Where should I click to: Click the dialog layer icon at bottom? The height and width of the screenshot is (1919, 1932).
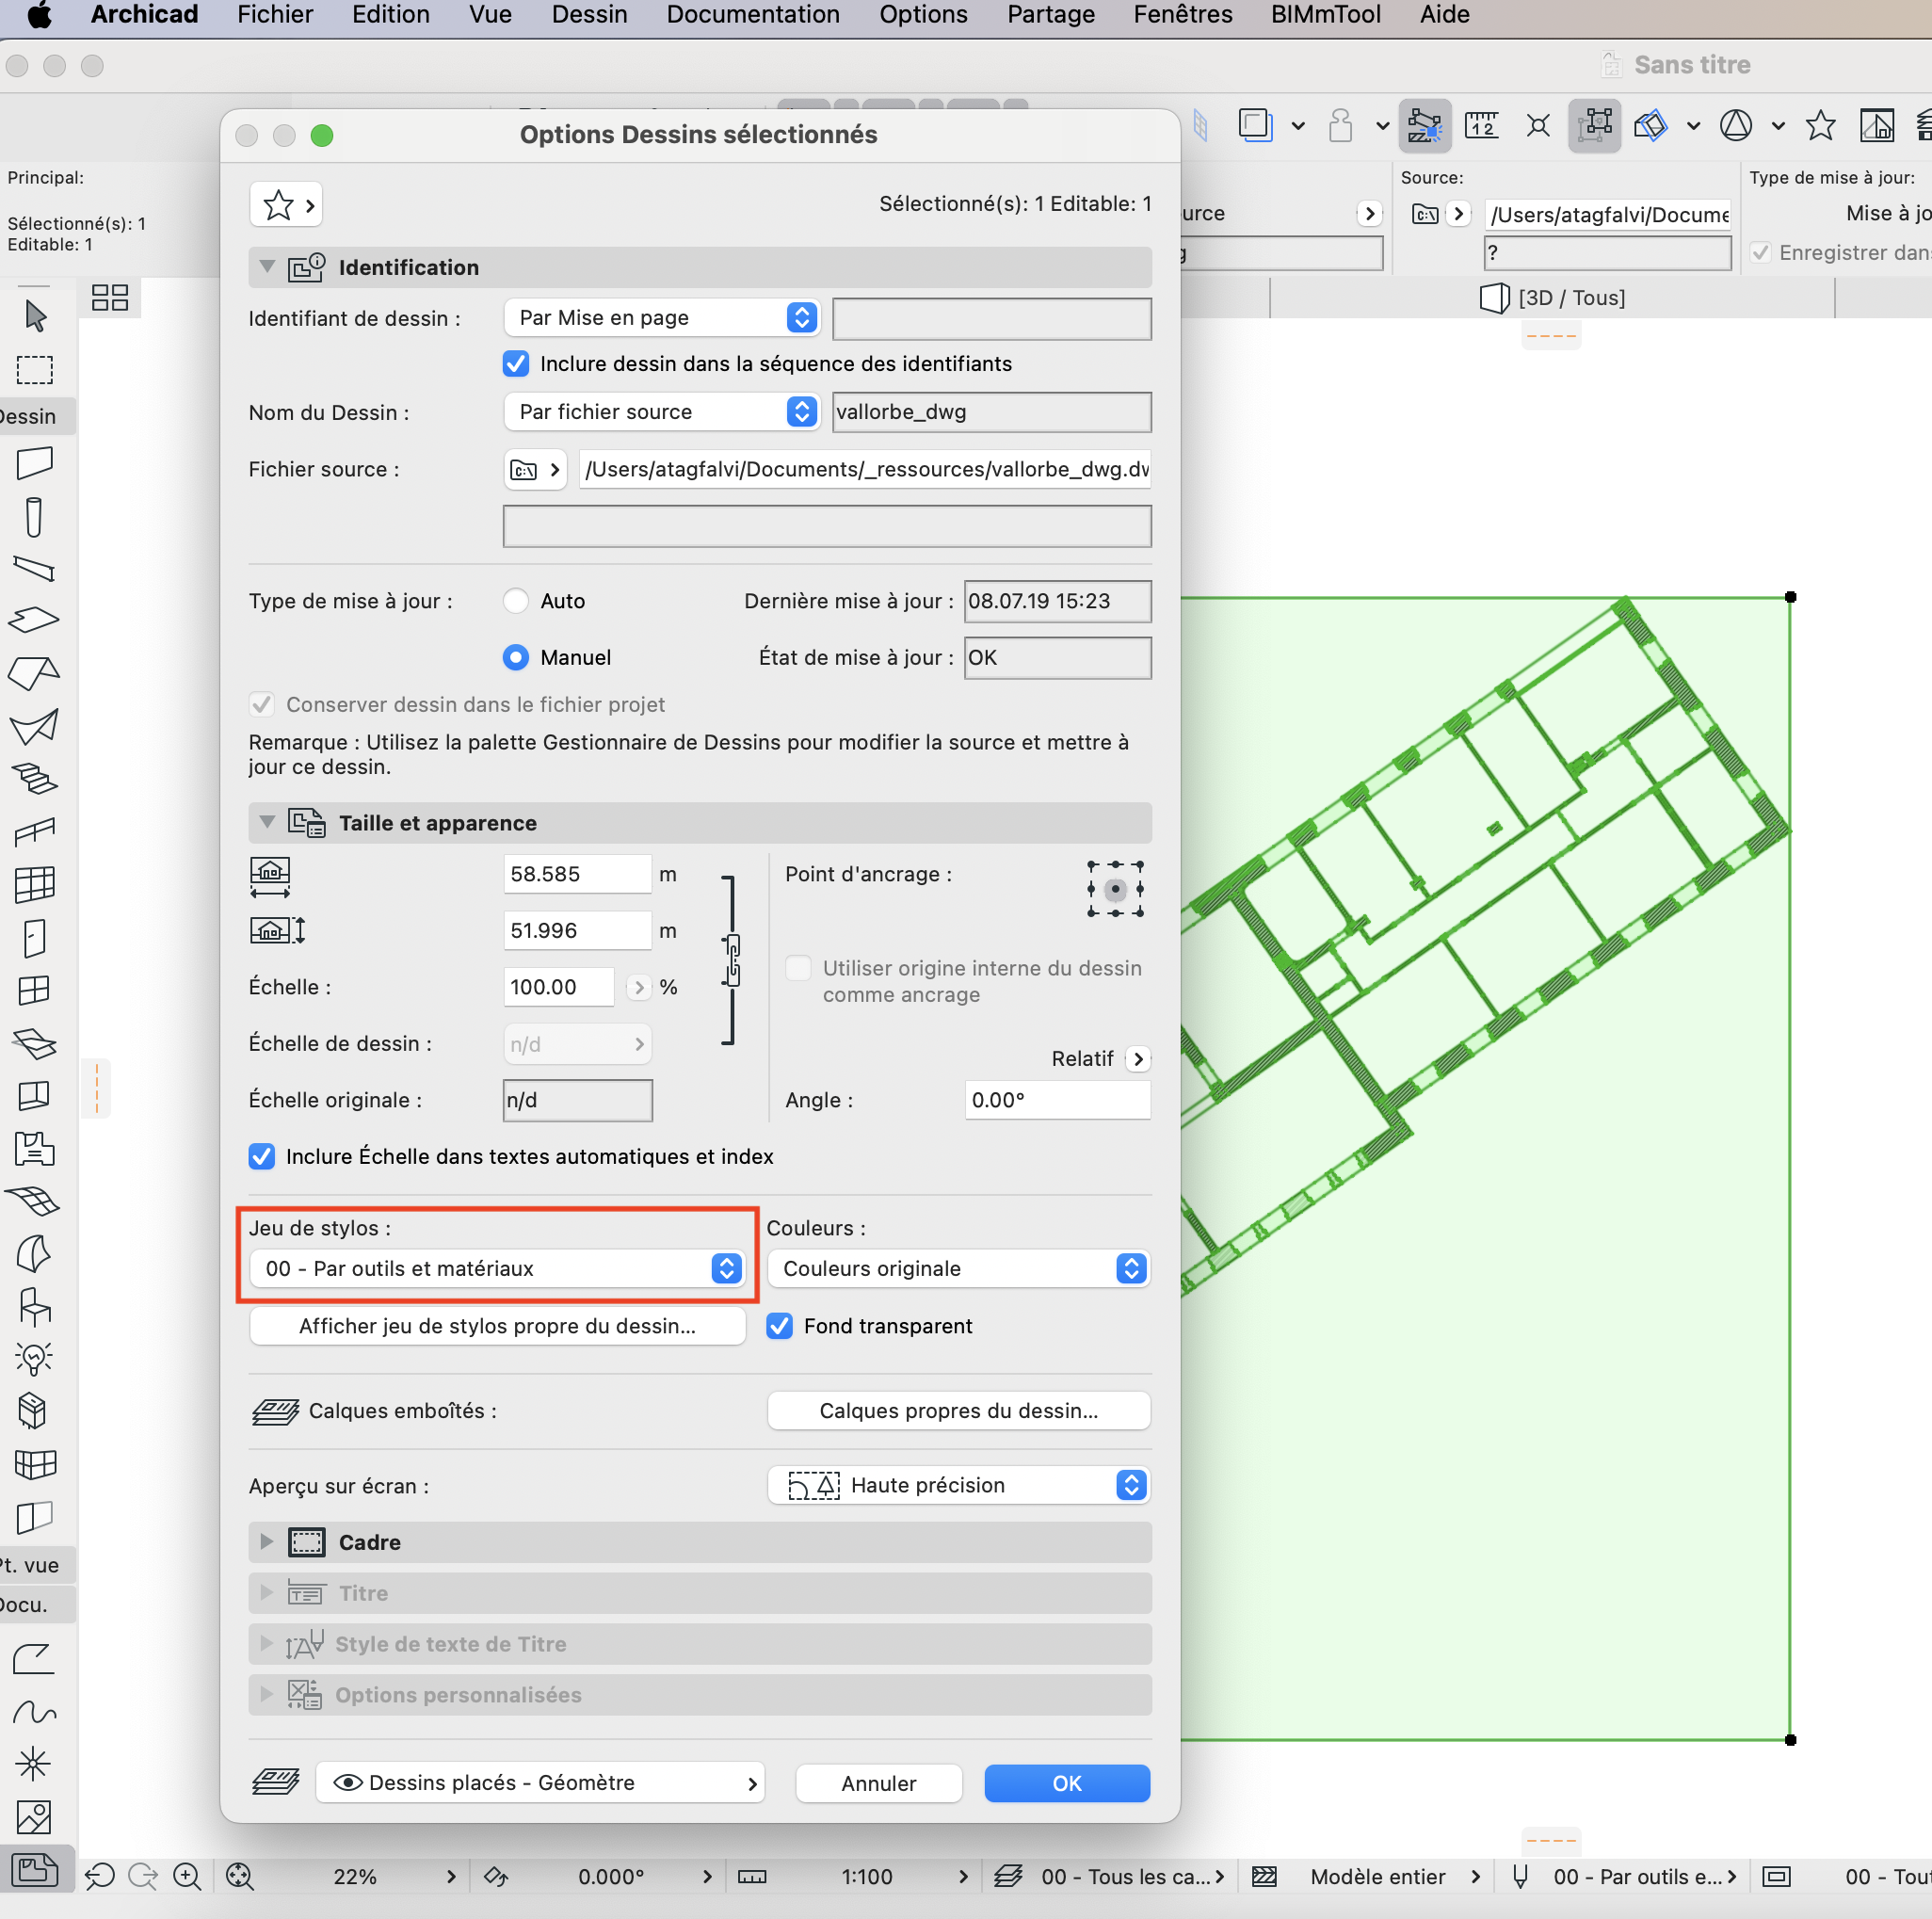[276, 1782]
